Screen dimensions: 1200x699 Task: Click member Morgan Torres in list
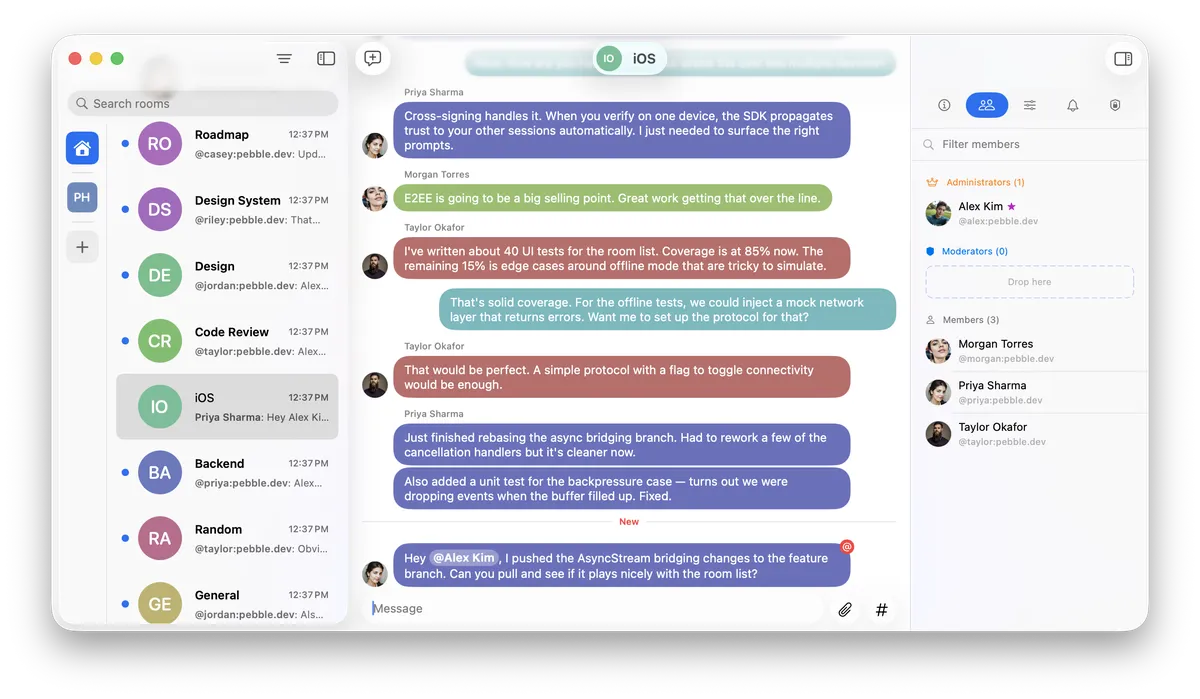click(1030, 350)
